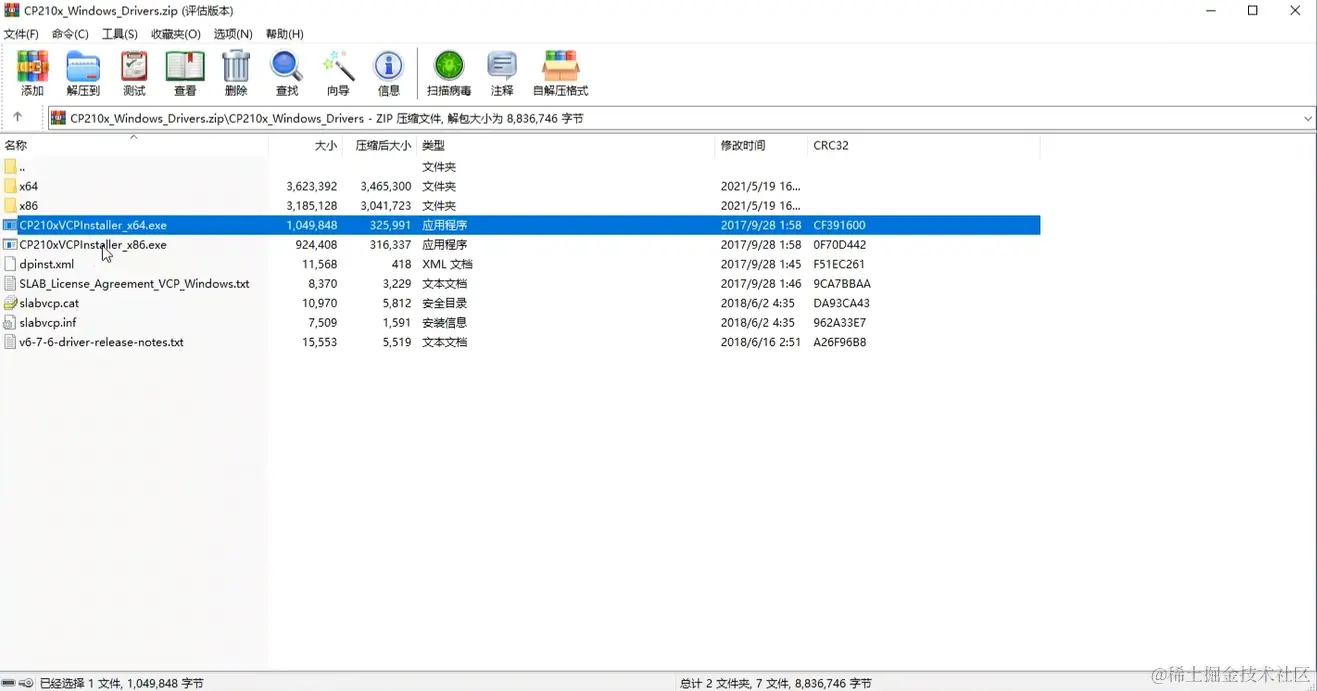This screenshot has width=1317, height=691.
Task: Select the slabvcp.inf setup file
Action: pos(50,322)
